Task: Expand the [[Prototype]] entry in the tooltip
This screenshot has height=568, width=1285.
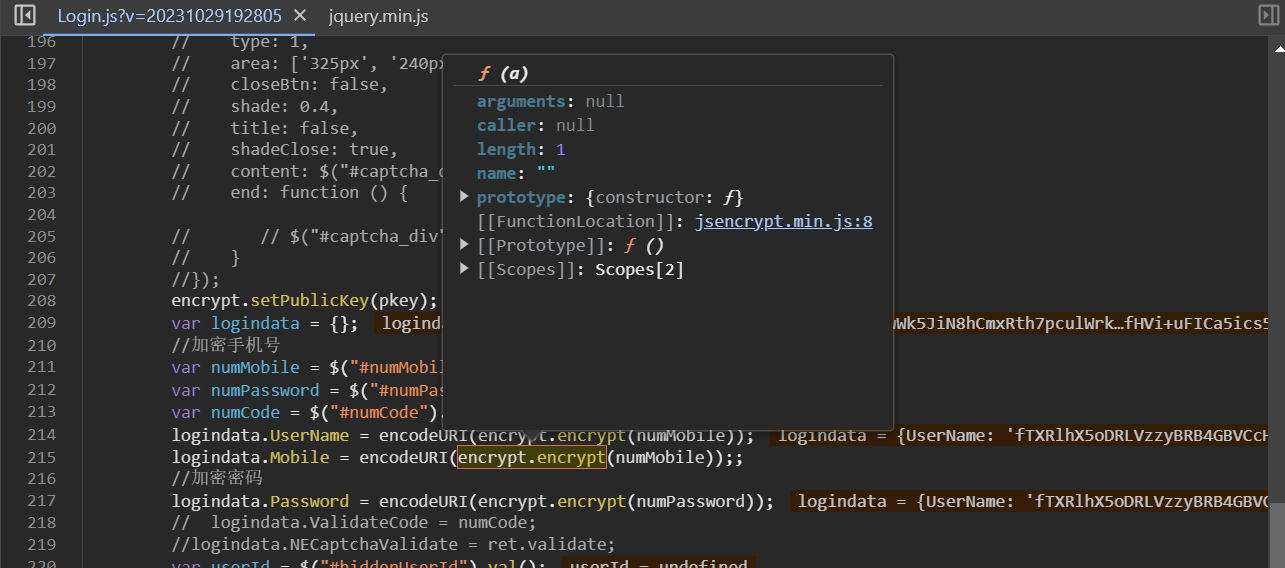Action: pyautogui.click(x=464, y=245)
